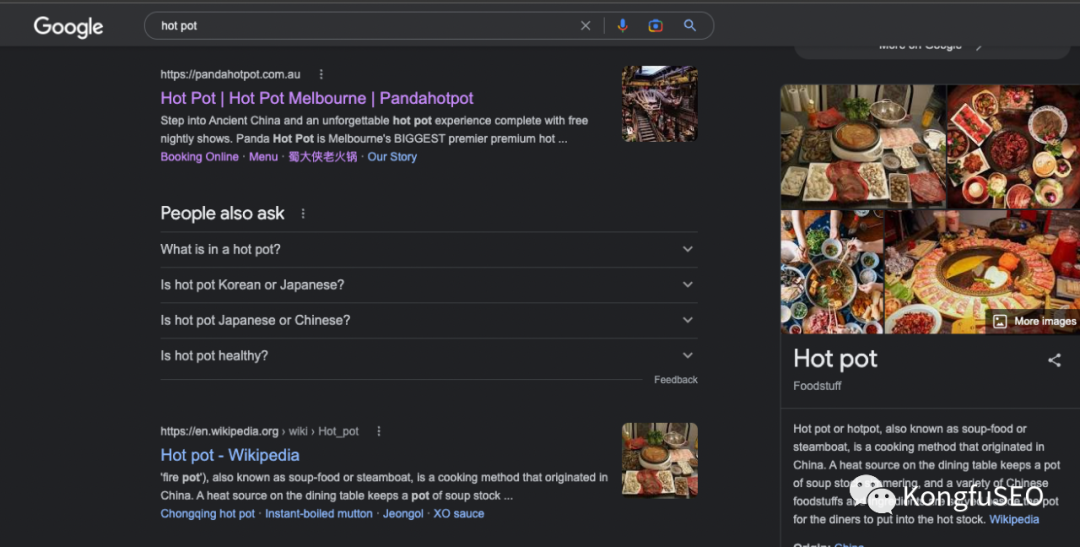Screen dimensions: 1080x547
Task: Clear the search box with X icon
Action: pyautogui.click(x=585, y=25)
